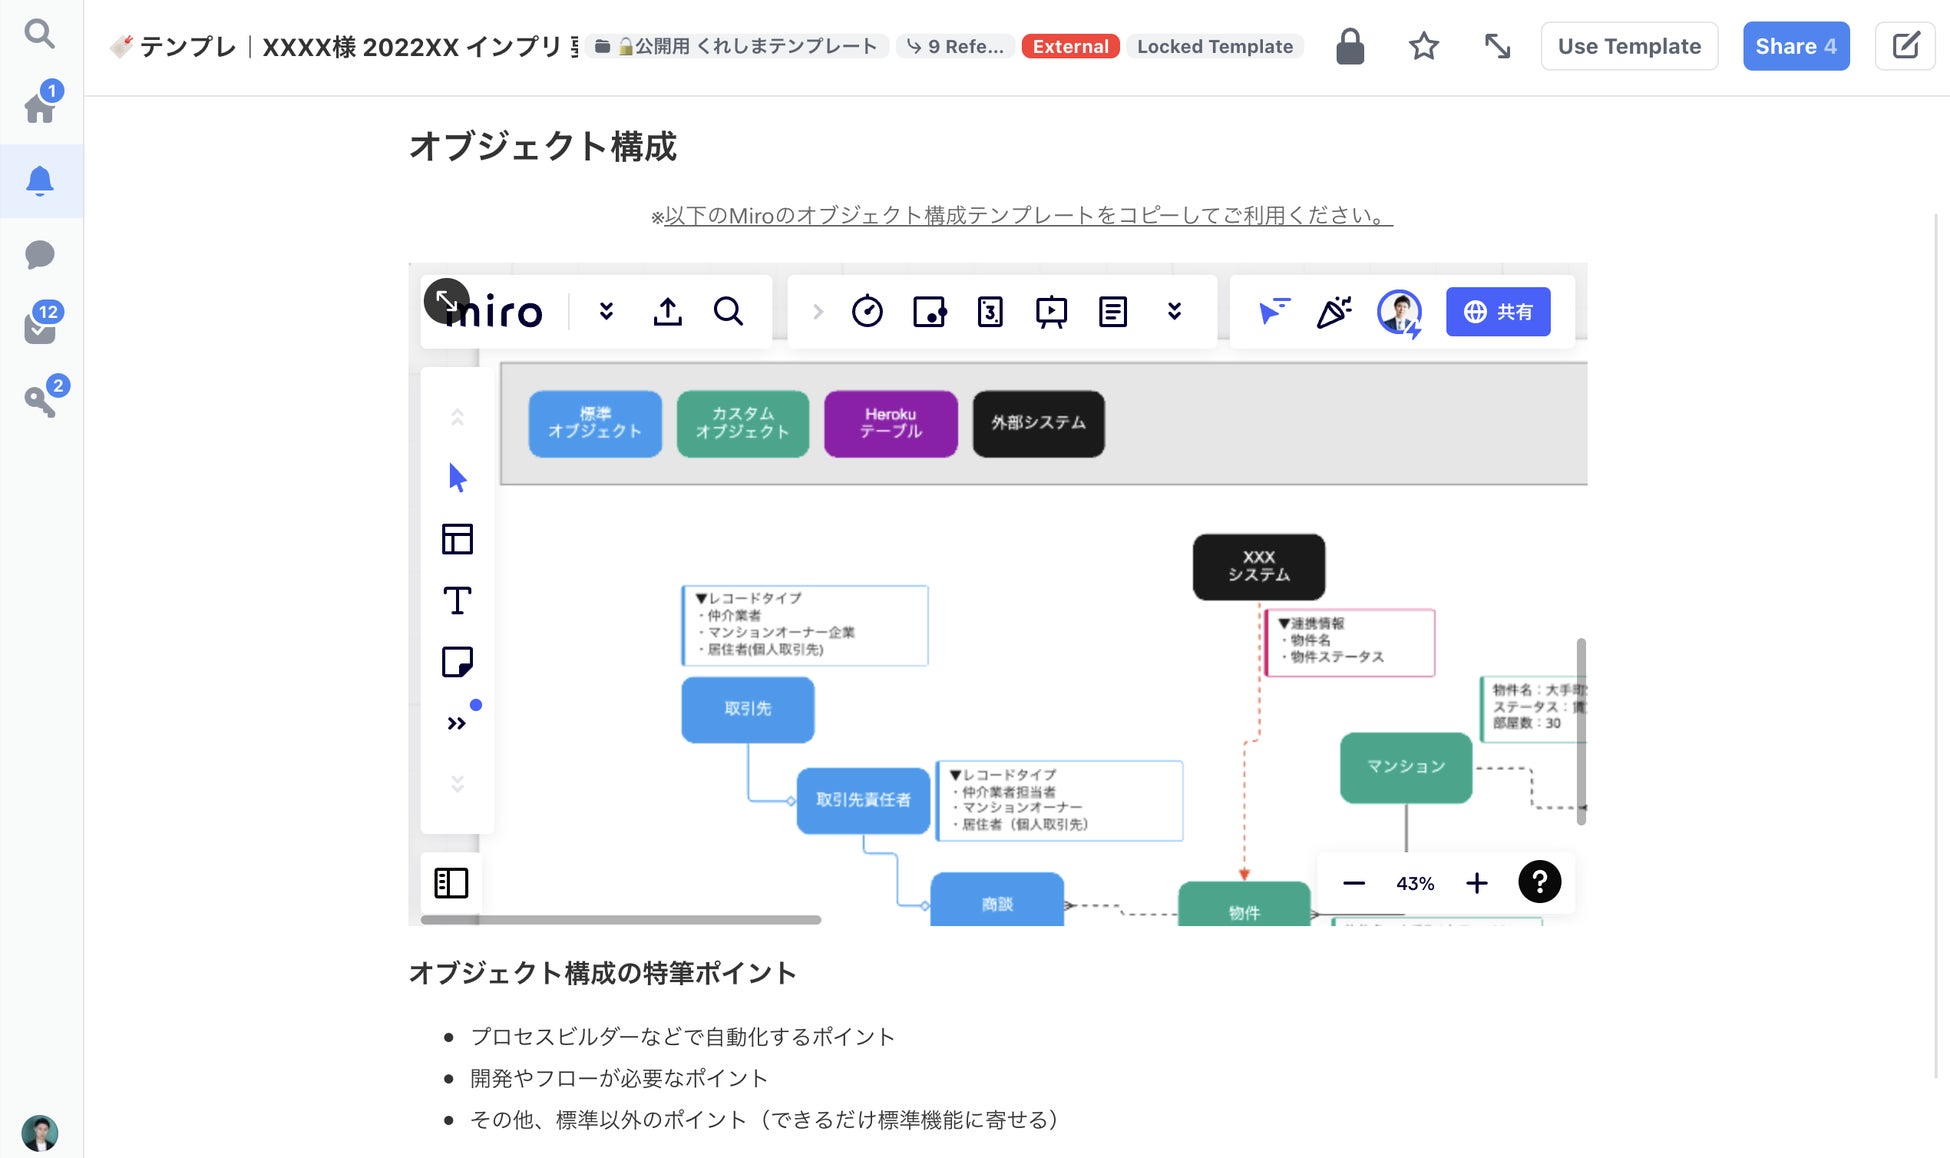Select the Miro sticky note tool

coord(457,662)
